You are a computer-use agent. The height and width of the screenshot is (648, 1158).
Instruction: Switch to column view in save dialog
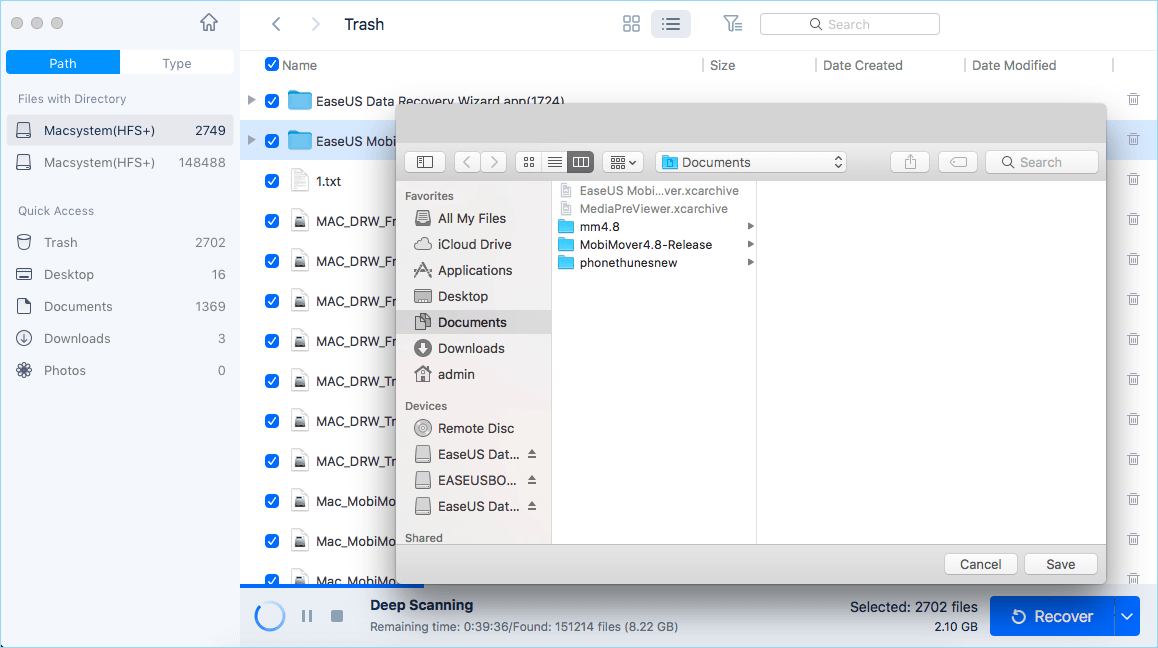click(581, 161)
